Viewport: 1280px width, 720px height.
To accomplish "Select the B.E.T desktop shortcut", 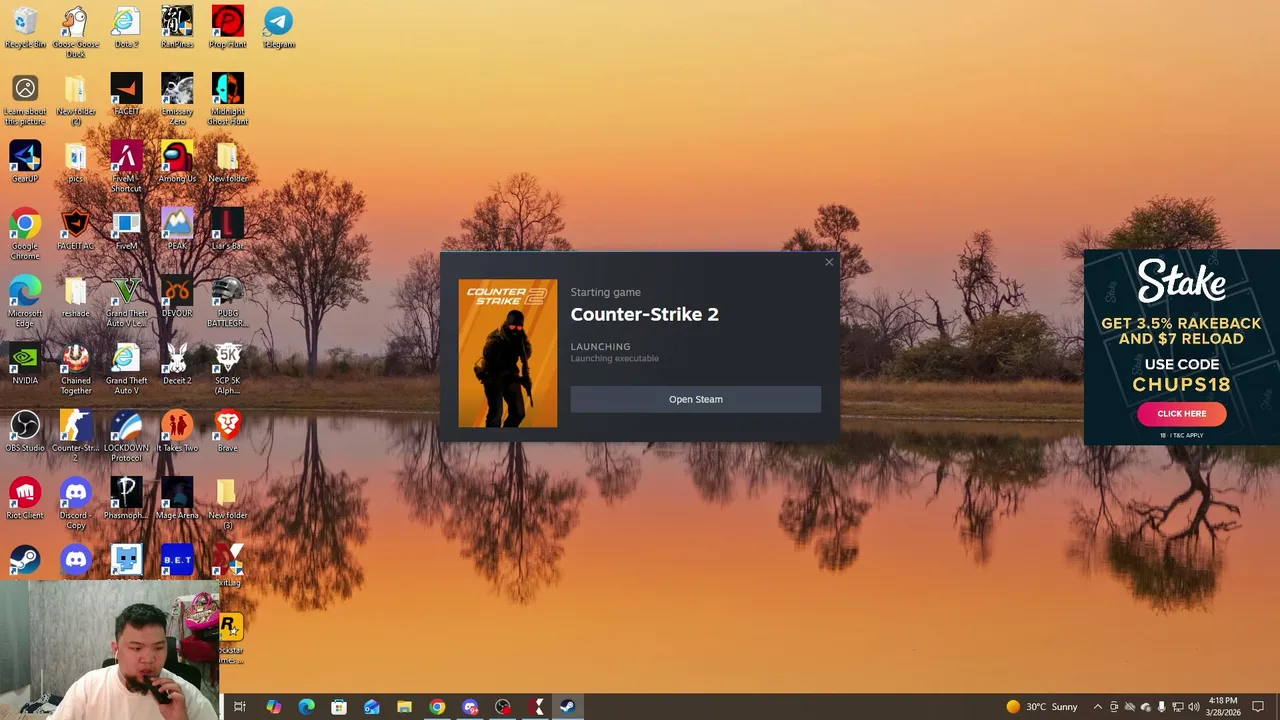I will (x=177, y=560).
